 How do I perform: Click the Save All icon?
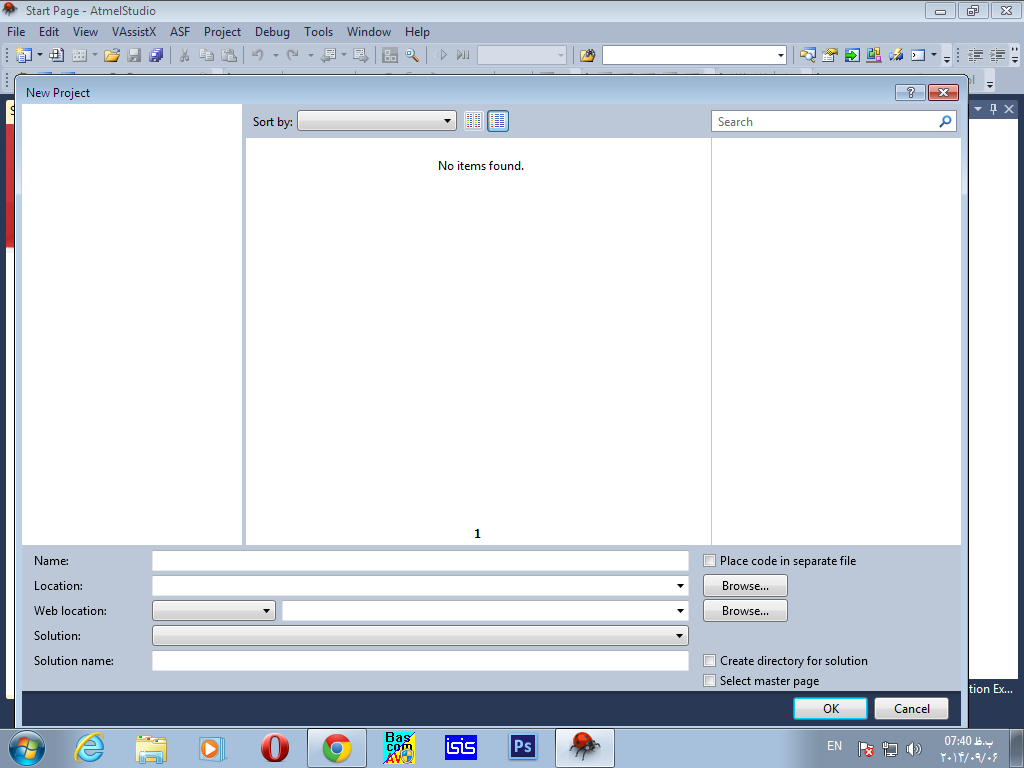point(156,56)
